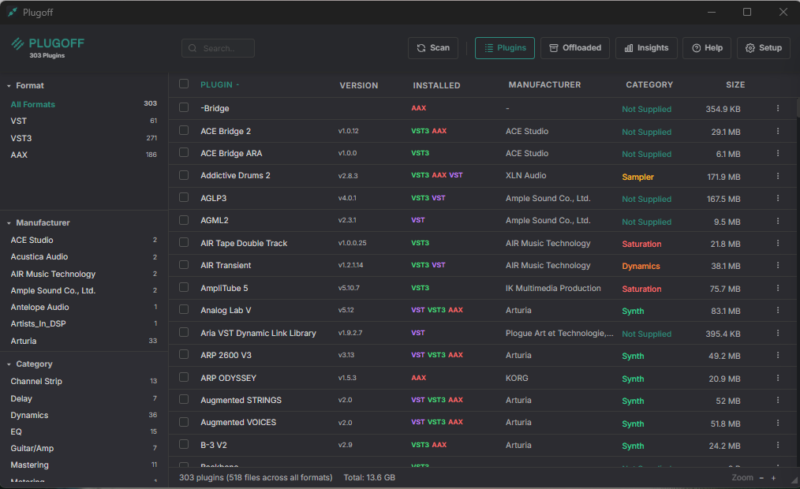
Task: Open the kebab menu for AGLP3
Action: [778, 198]
